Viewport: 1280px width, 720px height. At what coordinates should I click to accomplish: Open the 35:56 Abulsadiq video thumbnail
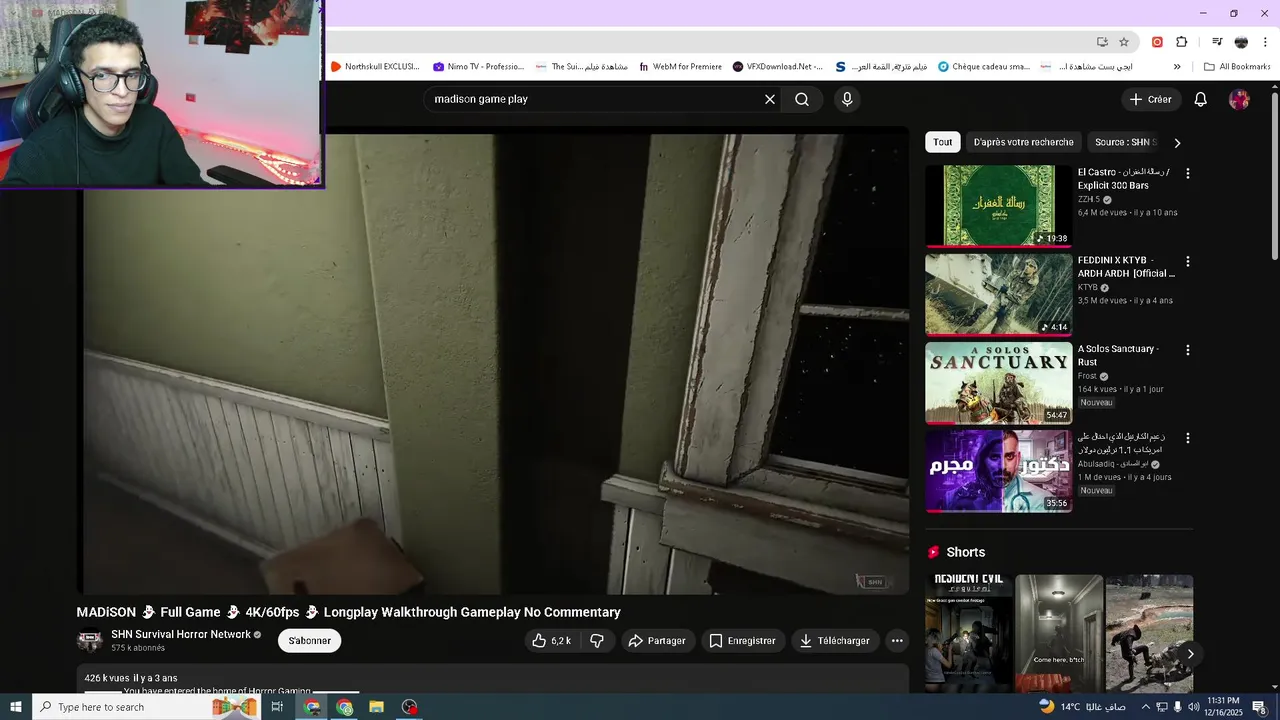[998, 471]
